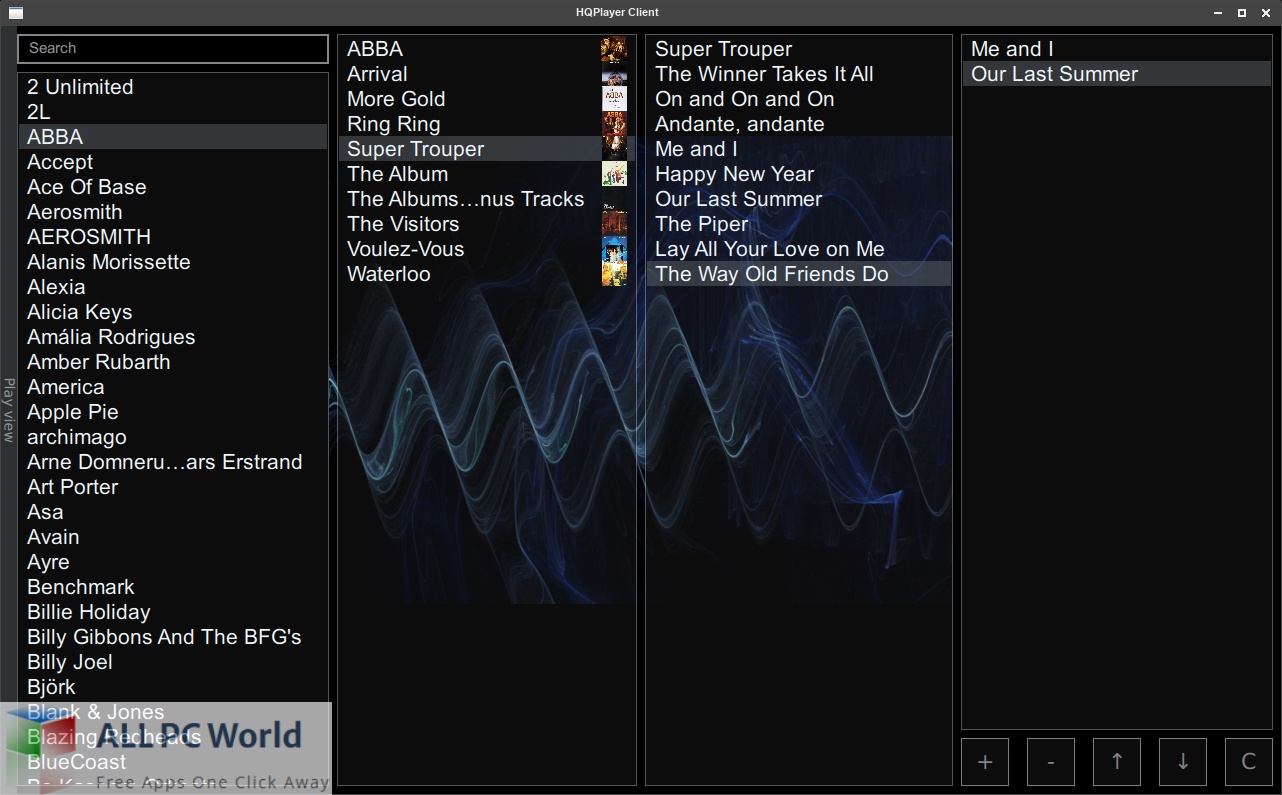Screen dimensions: 1282x795
Task: Click the window menu icon in title bar
Action: point(15,13)
